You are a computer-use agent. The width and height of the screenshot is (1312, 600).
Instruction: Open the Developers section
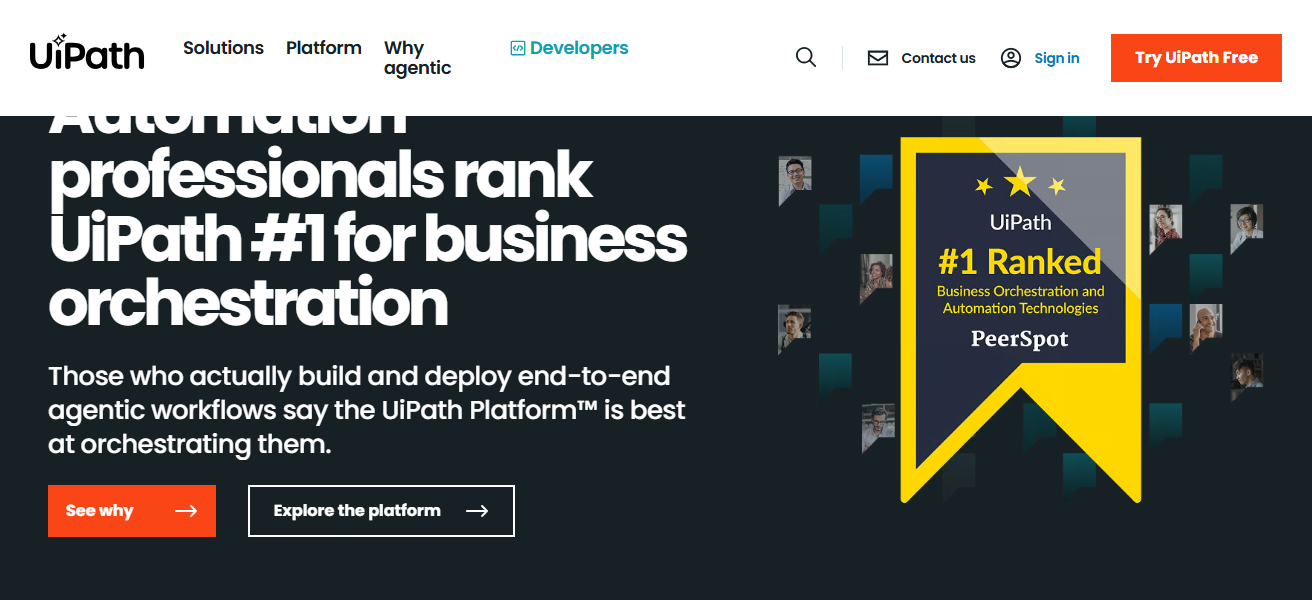[579, 48]
